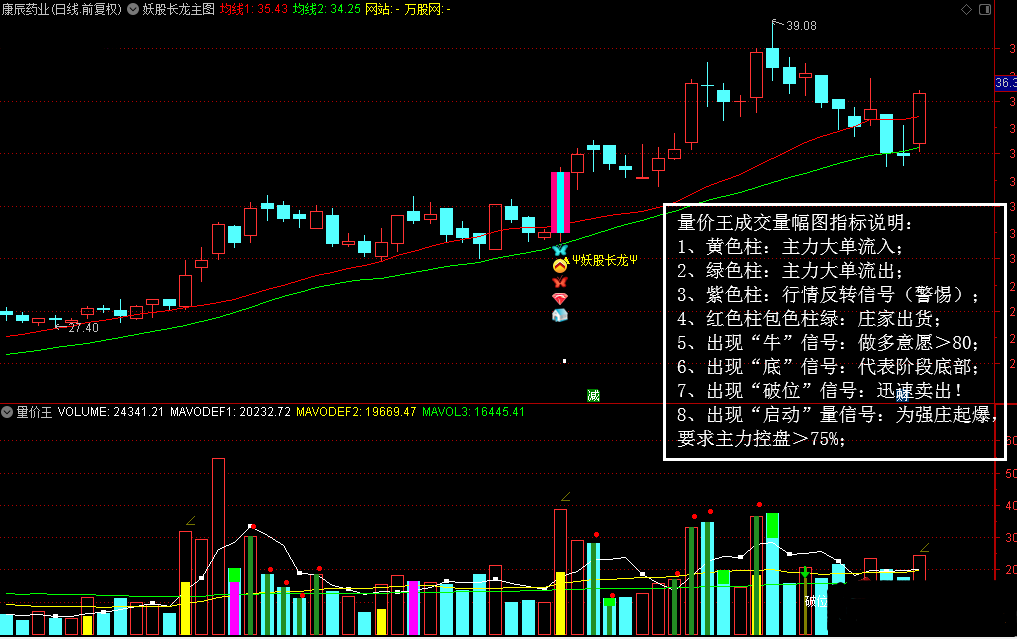
Task: Click the blue 财 marker
Action: [x=902, y=394]
